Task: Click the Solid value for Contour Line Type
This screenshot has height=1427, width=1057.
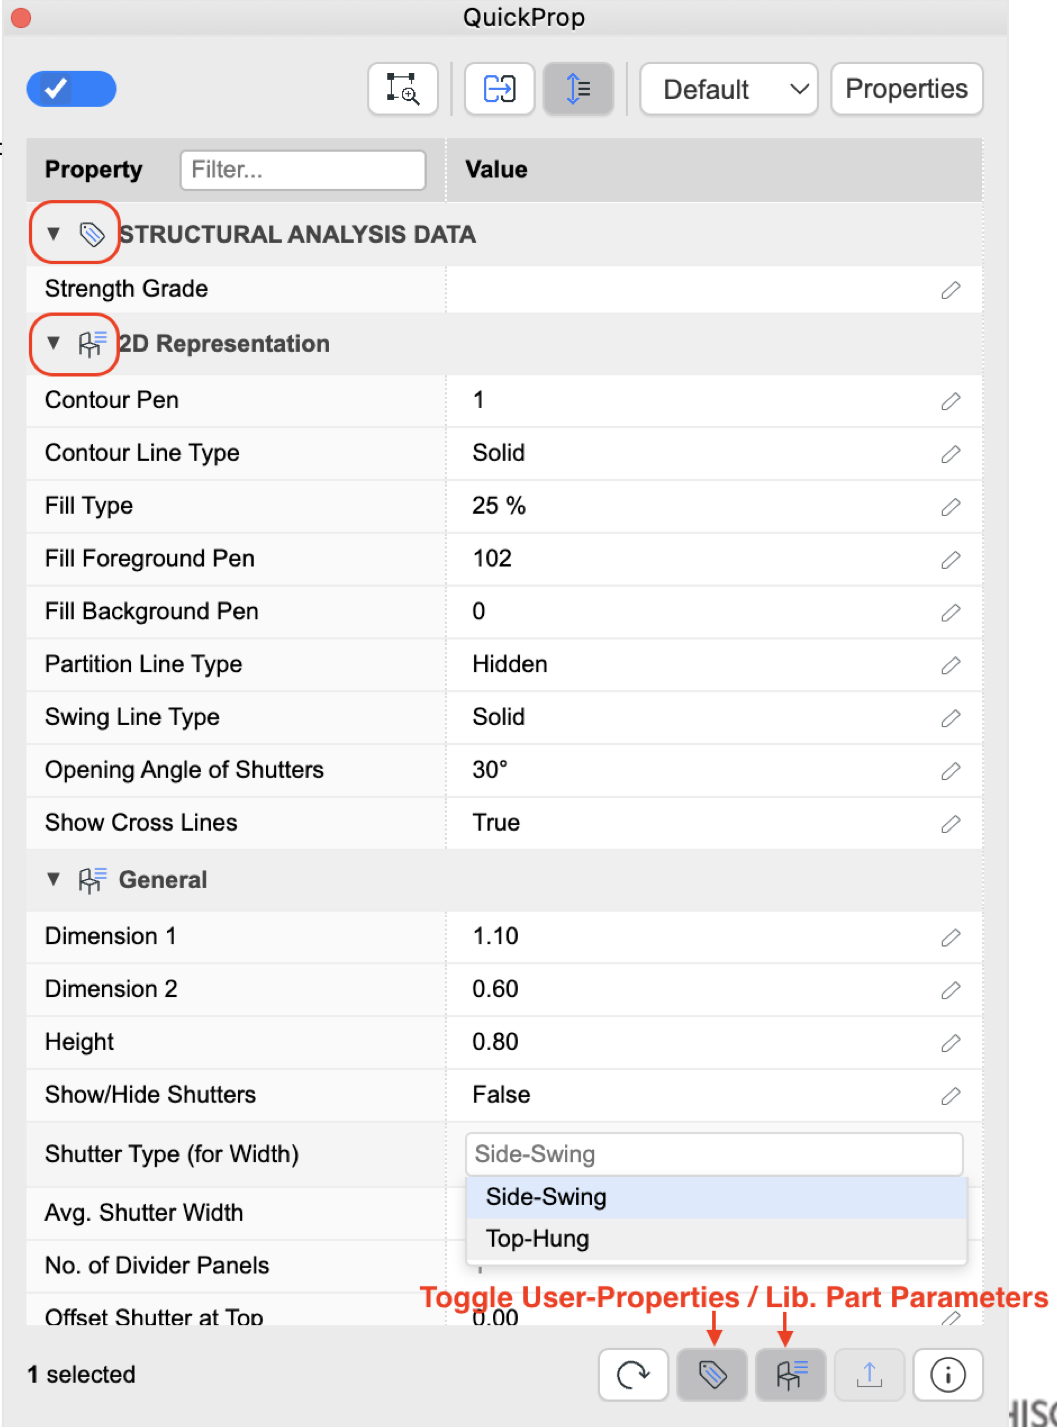Action: coord(499,453)
